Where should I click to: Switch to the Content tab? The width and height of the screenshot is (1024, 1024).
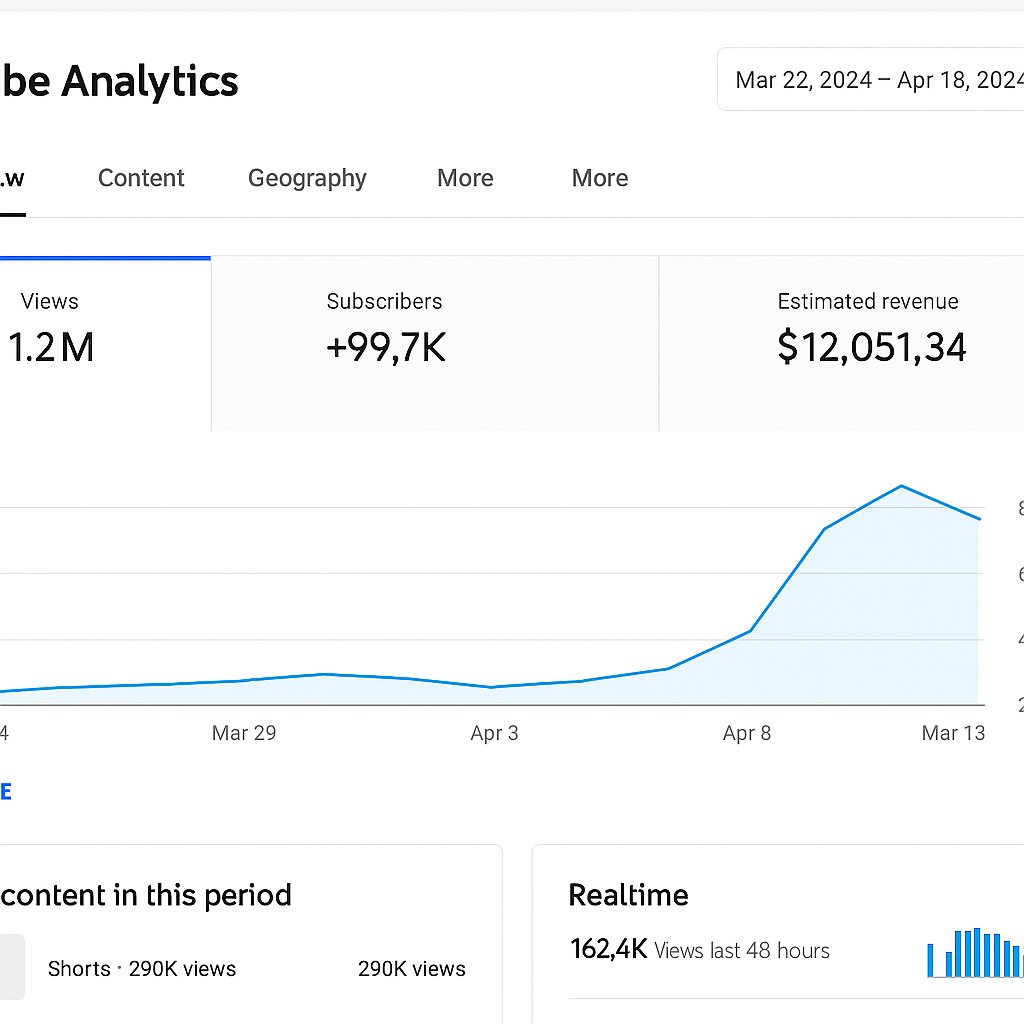click(x=141, y=178)
